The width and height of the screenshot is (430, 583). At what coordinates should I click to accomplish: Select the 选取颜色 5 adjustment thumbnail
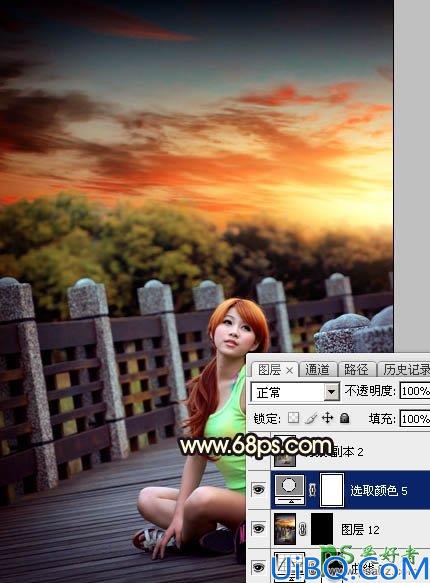[289, 489]
